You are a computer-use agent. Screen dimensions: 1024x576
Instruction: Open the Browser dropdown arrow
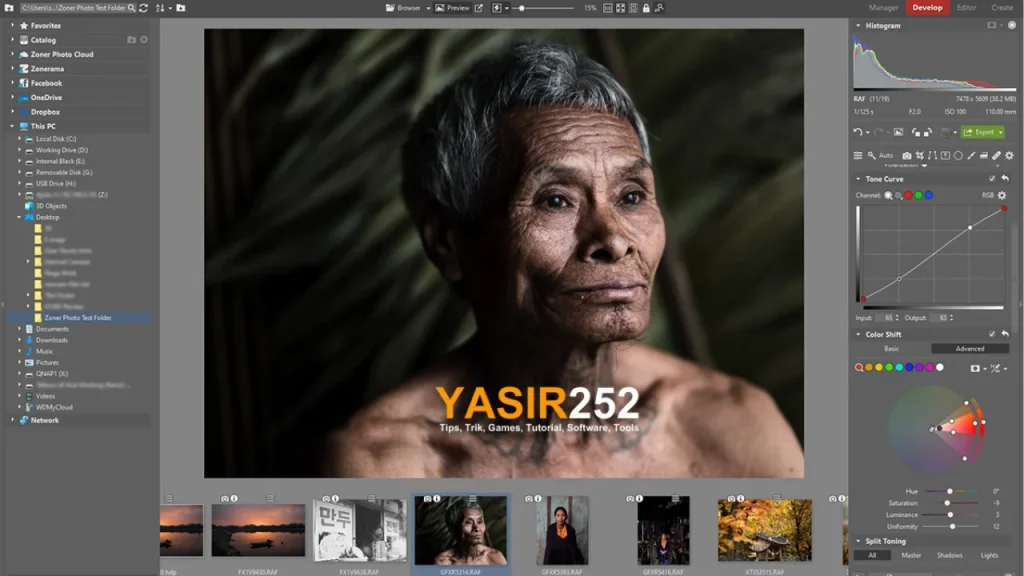click(428, 8)
